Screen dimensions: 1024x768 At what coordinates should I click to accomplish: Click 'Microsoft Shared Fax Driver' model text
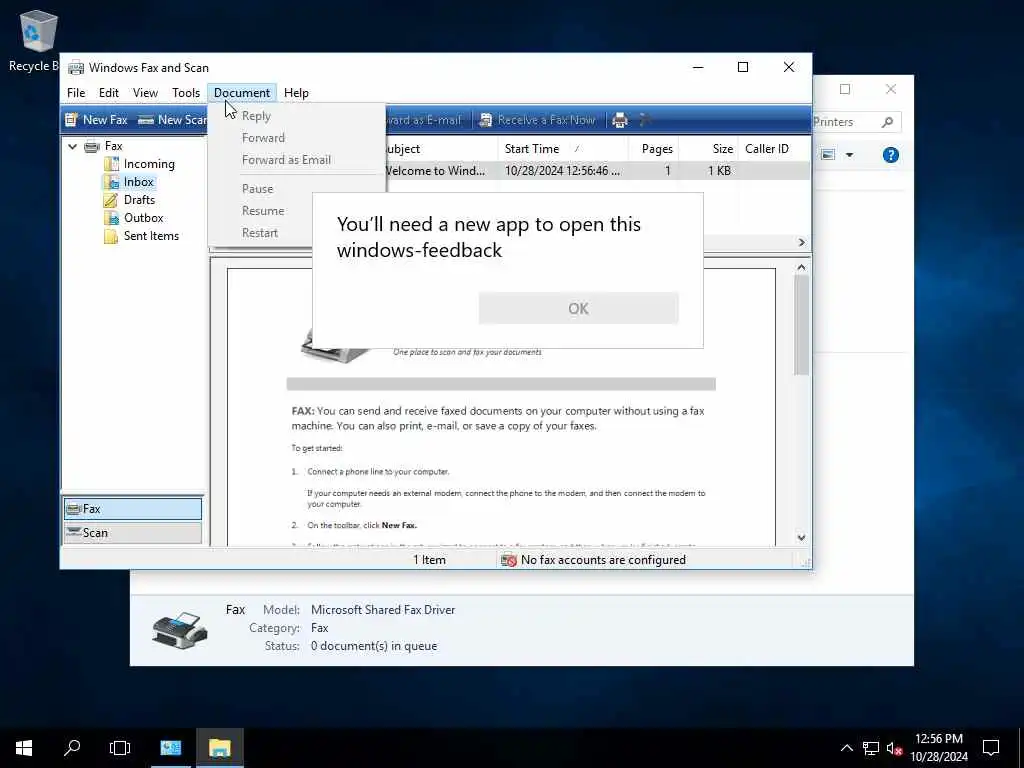click(383, 610)
